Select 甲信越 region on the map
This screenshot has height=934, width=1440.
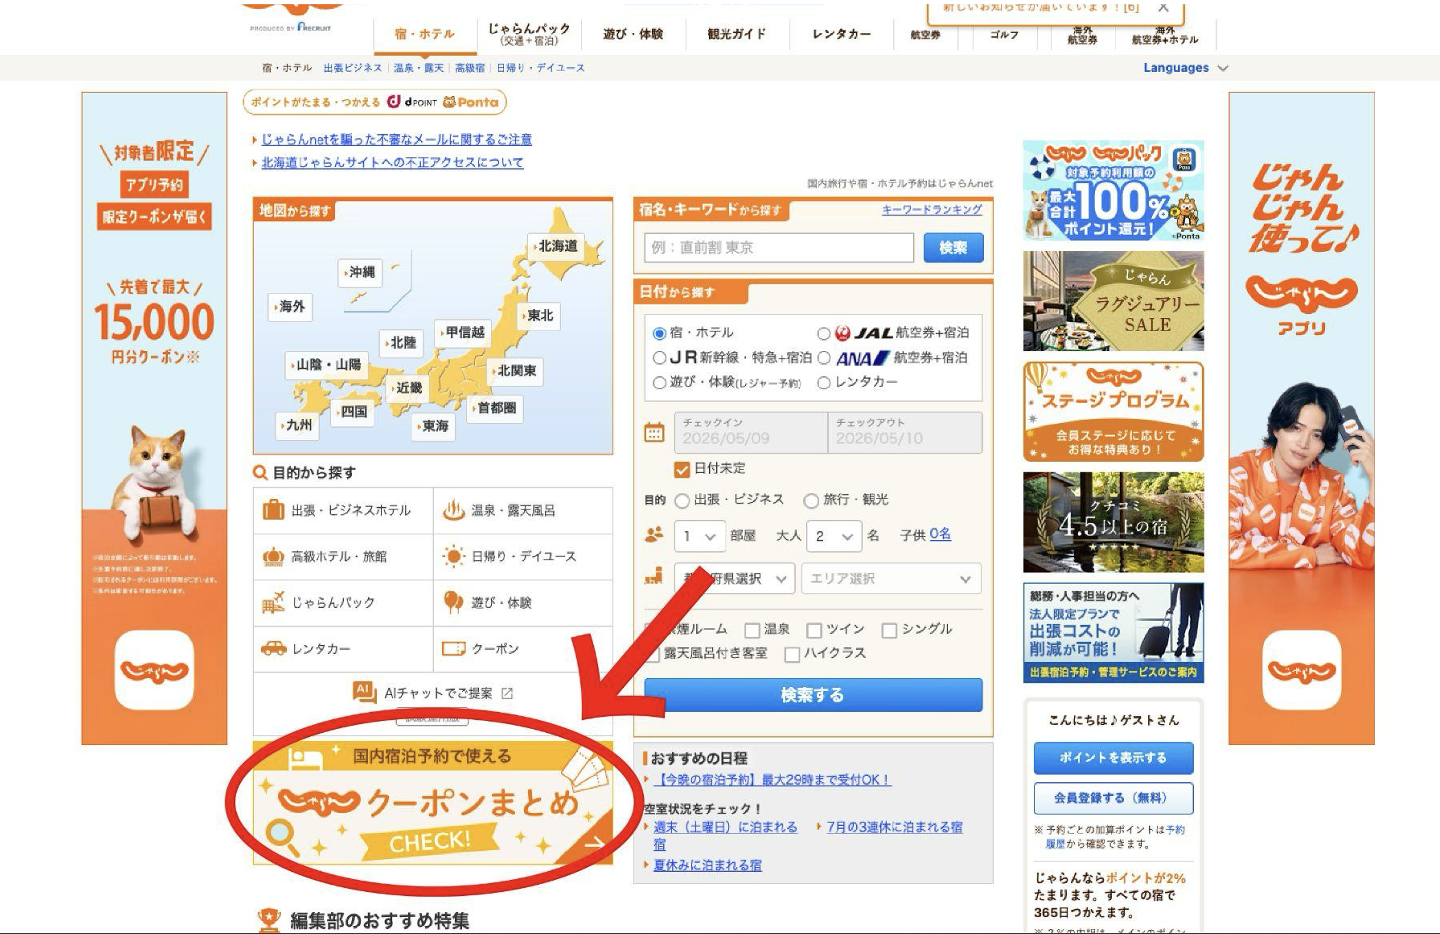[x=463, y=332]
